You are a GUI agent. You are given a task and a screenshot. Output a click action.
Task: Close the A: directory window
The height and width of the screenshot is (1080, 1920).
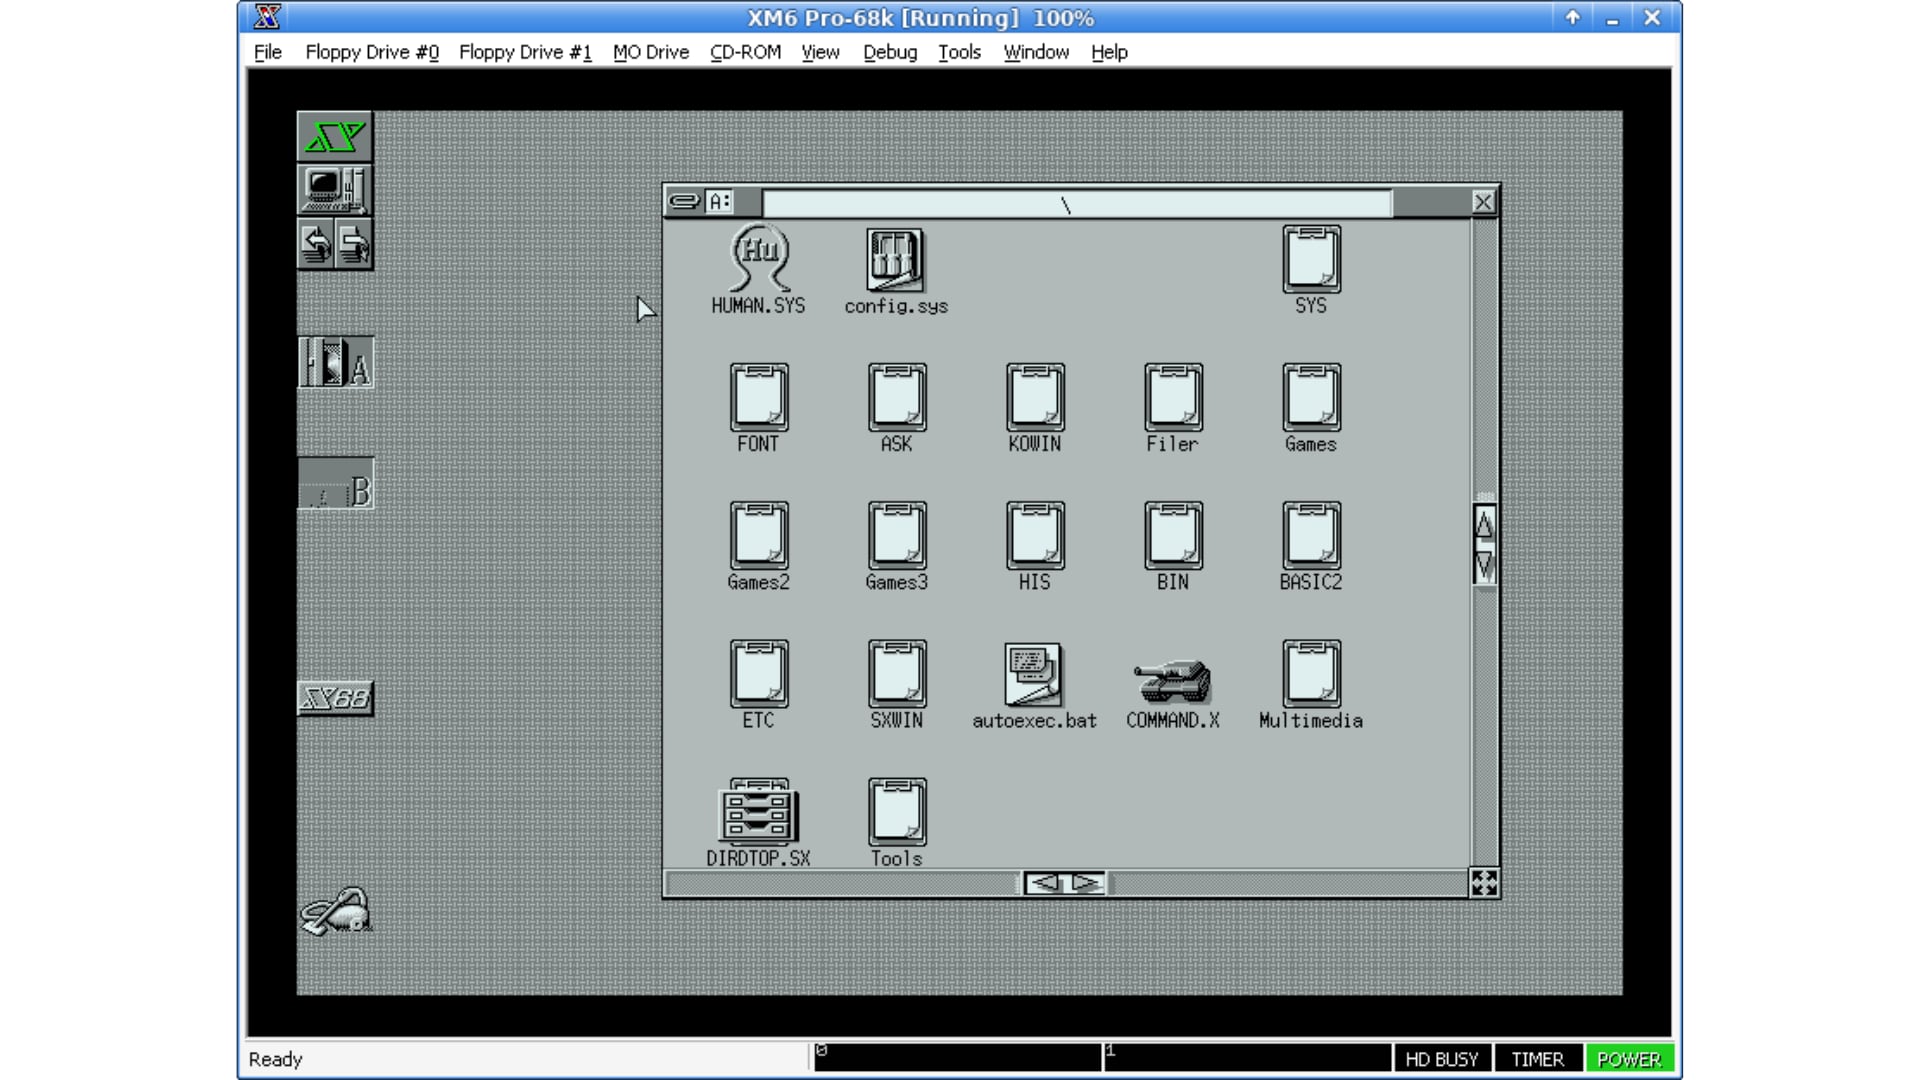click(x=1483, y=202)
